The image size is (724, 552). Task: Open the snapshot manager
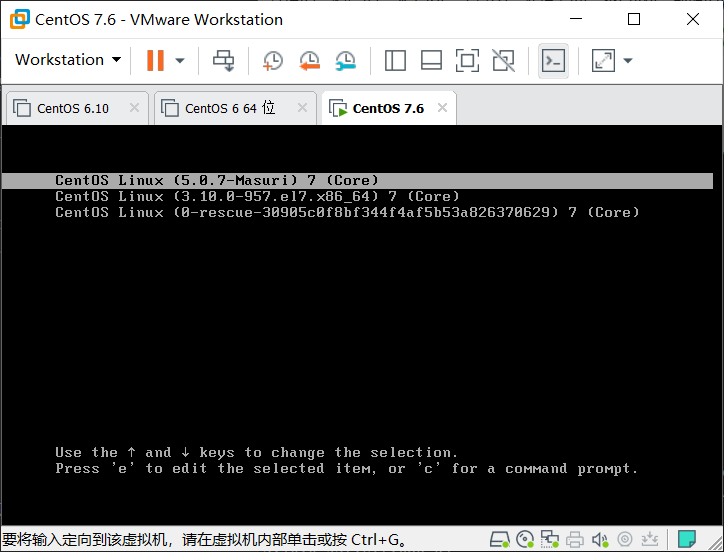click(x=345, y=61)
